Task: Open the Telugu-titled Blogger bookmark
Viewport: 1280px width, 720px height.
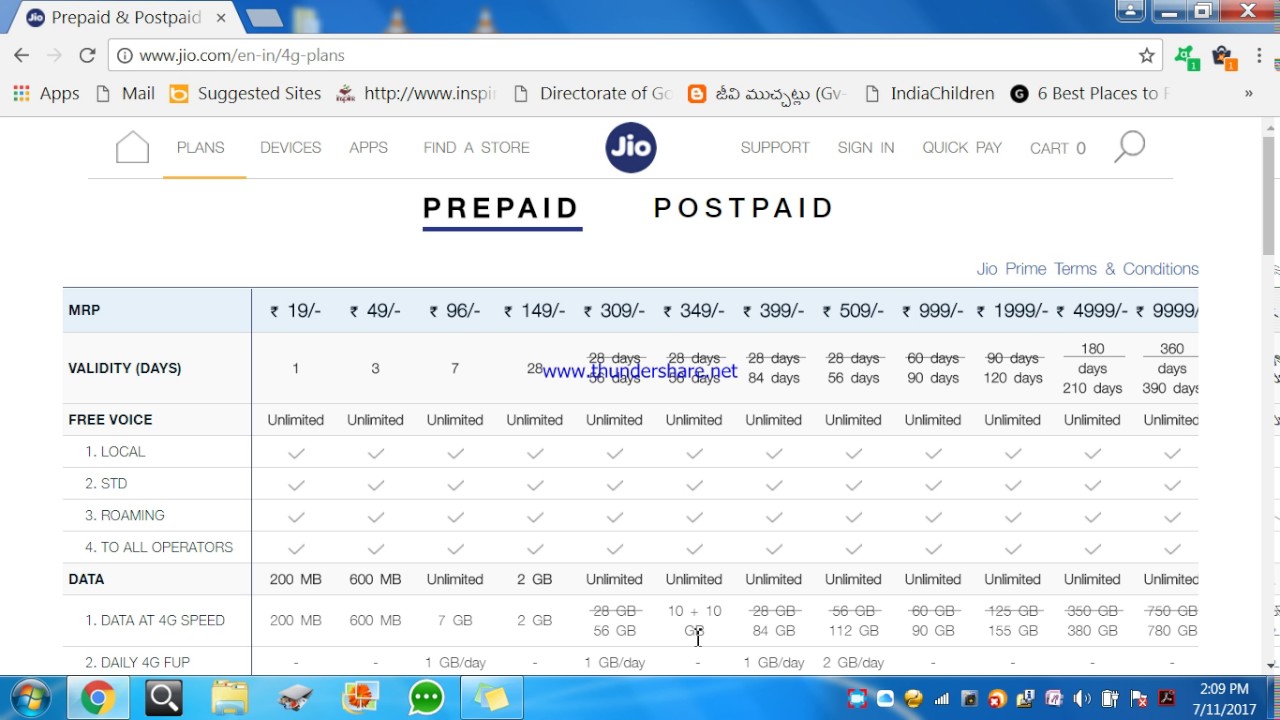Action: coord(768,93)
